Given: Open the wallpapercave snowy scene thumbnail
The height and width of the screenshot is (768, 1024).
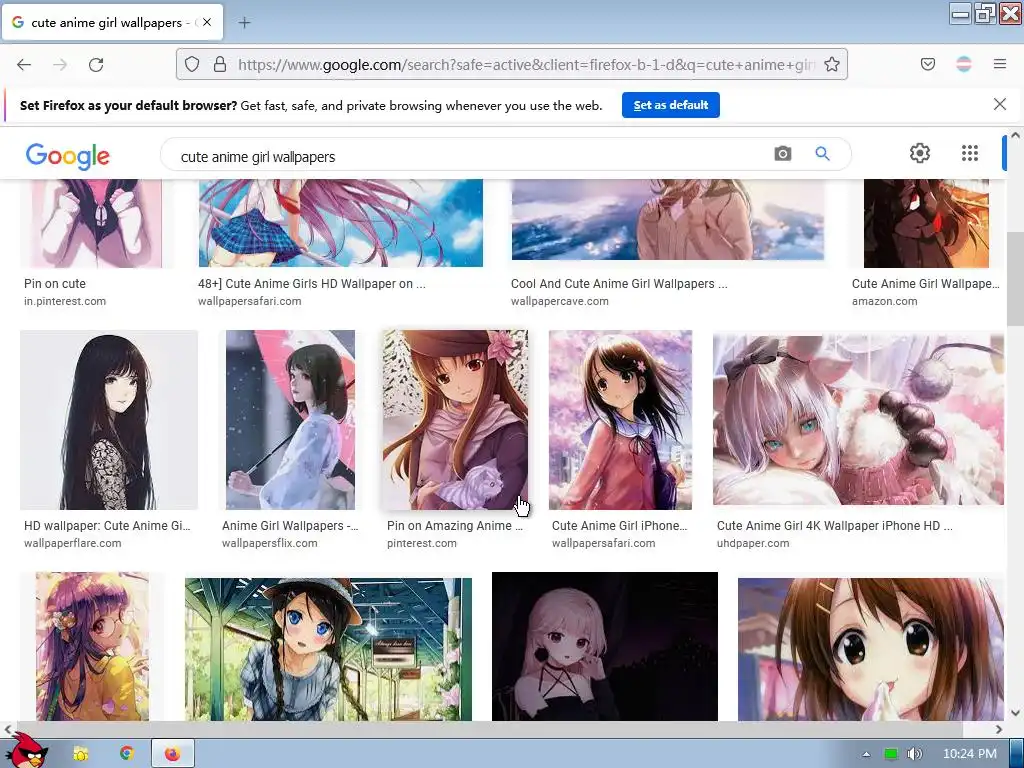Looking at the screenshot, I should [667, 220].
